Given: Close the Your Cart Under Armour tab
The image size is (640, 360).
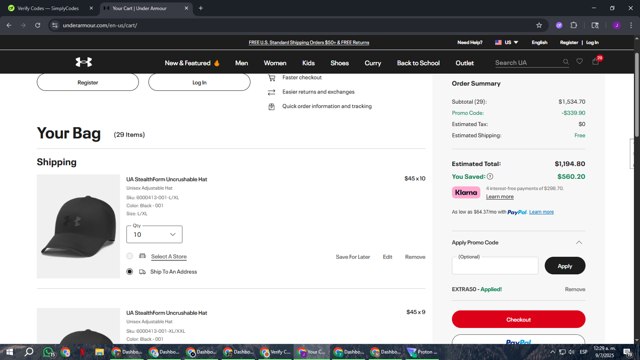Looking at the screenshot, I should (x=186, y=8).
